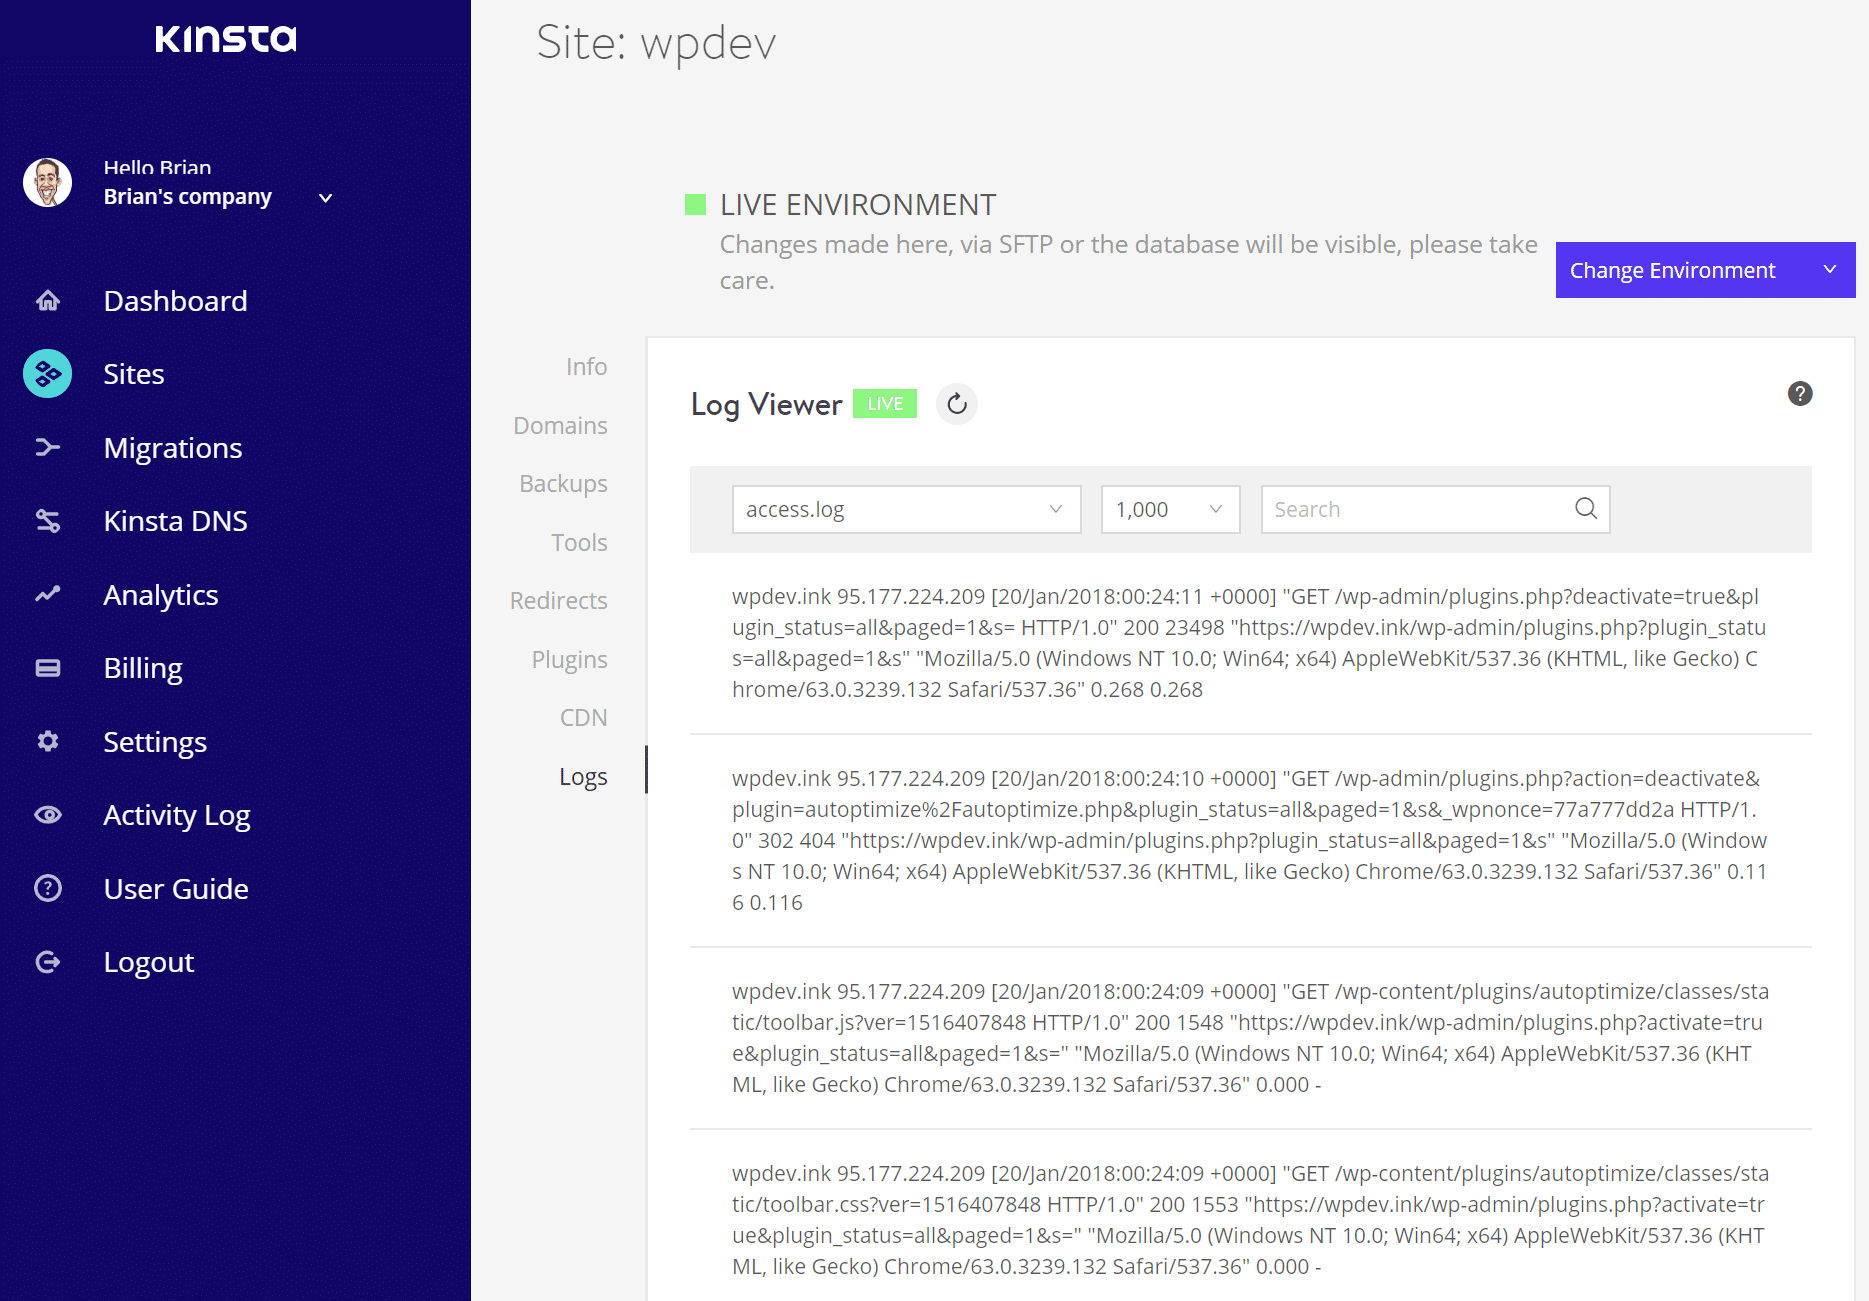This screenshot has height=1301, width=1869.
Task: Click the toolbar.css log entry
Action: pos(1250,1220)
